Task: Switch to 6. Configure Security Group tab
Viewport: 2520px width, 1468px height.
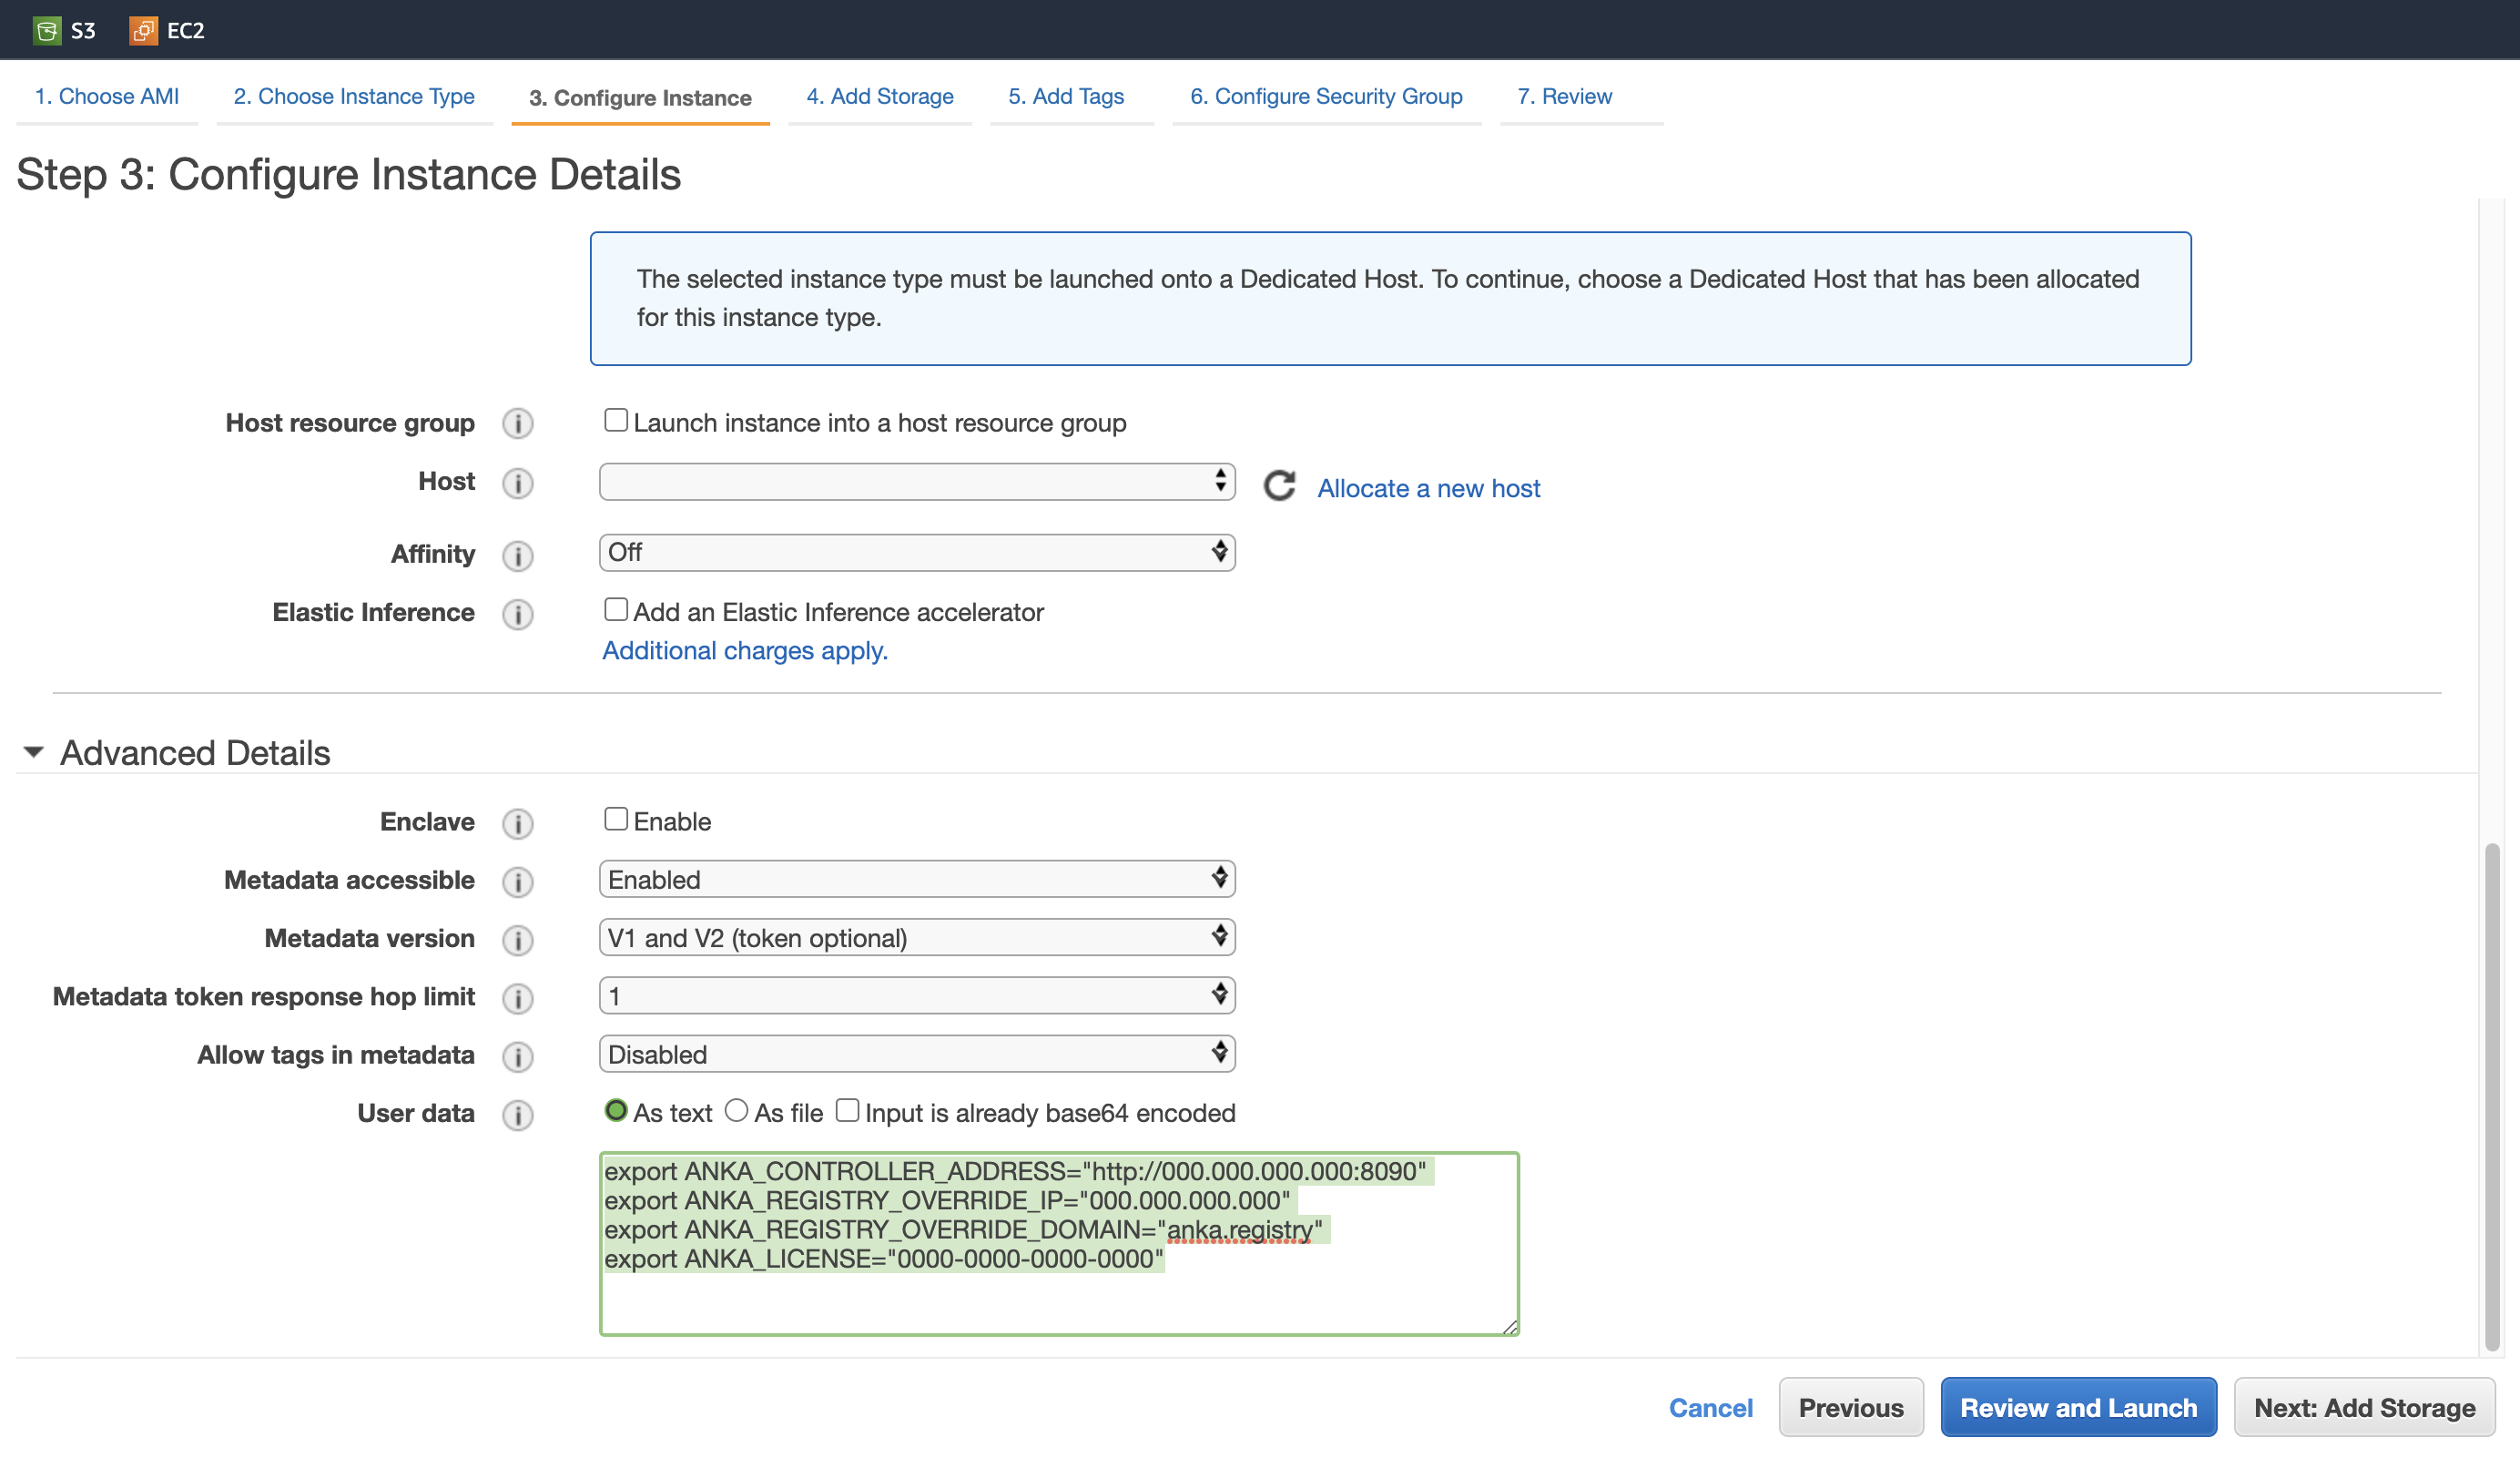Action: tap(1325, 97)
